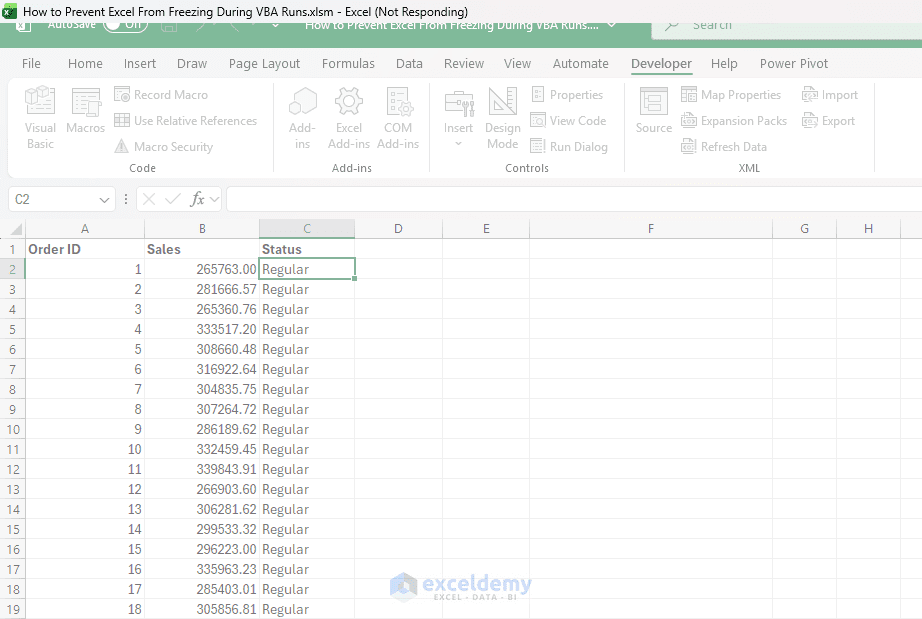922x619 pixels.
Task: Open COM Add-ins dialog
Action: click(x=398, y=118)
